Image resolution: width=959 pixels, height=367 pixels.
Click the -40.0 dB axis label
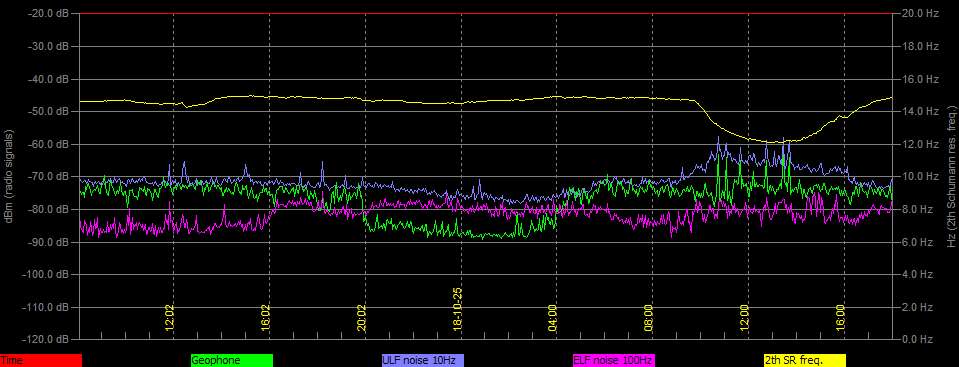[x=49, y=79]
